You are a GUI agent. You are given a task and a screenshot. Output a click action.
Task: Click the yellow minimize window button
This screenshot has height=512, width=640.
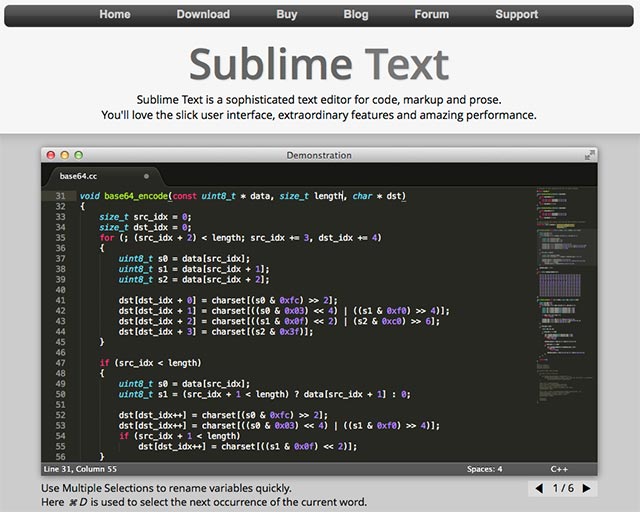point(65,155)
